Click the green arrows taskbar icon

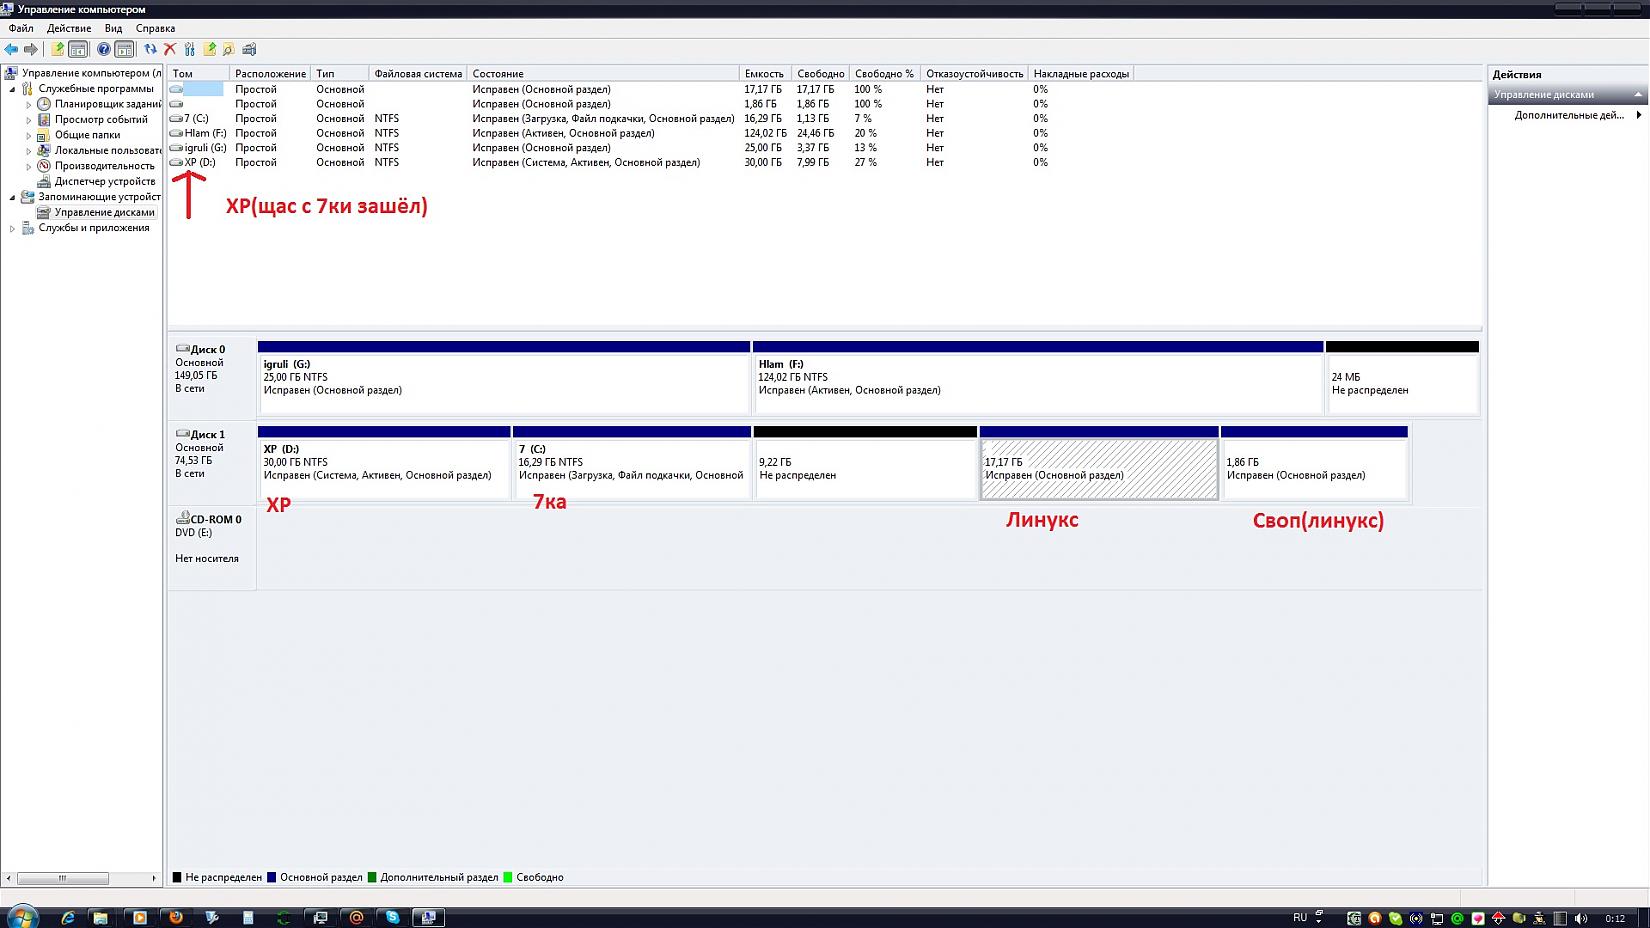[x=284, y=917]
